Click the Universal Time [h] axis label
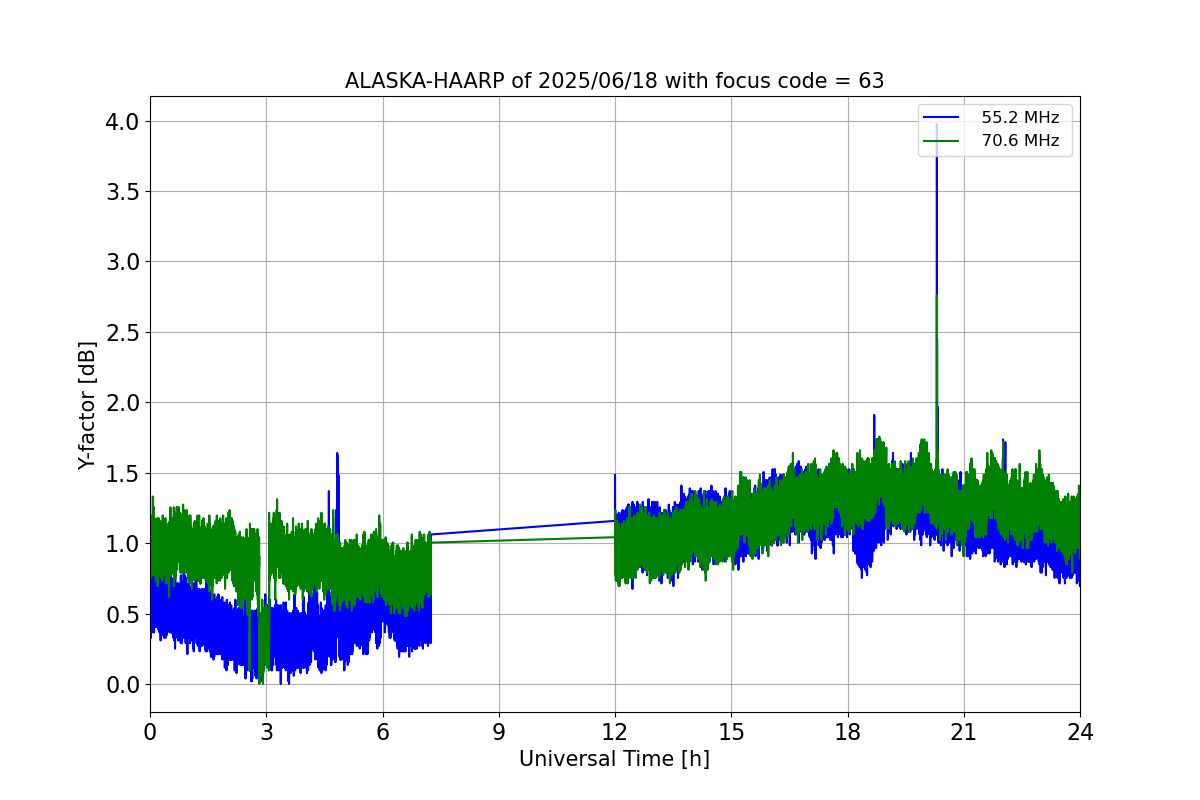The height and width of the screenshot is (800, 1200). tap(614, 760)
